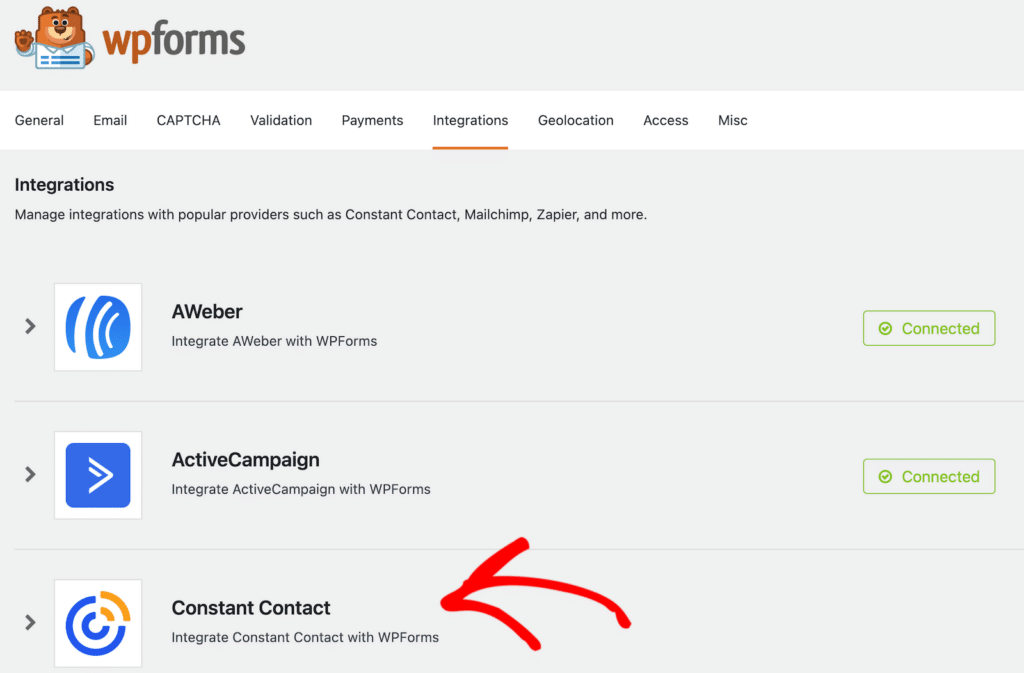
Task: Click the AWeber logo icon
Action: [98, 327]
